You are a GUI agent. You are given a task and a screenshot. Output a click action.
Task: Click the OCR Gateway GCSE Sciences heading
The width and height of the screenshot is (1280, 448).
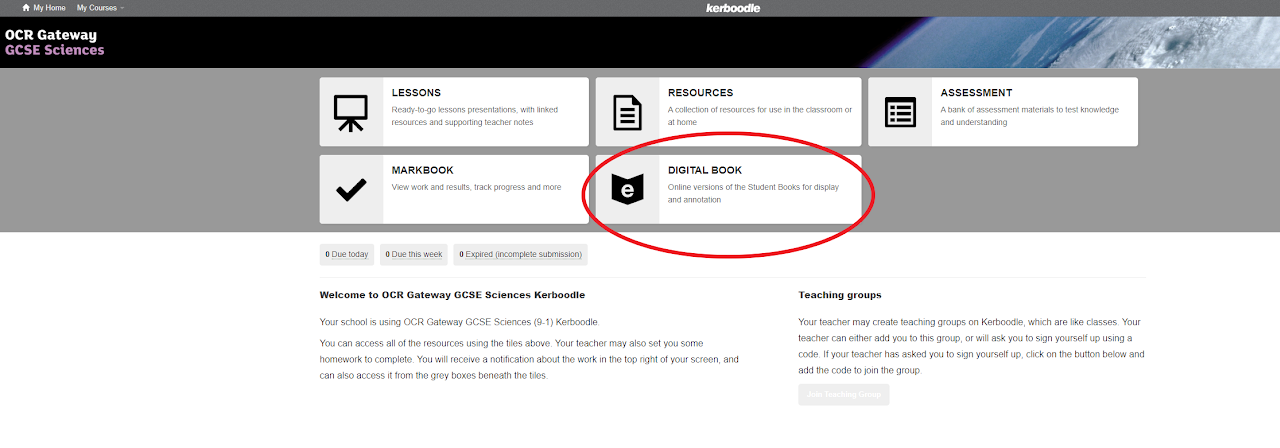pyautogui.click(x=55, y=42)
